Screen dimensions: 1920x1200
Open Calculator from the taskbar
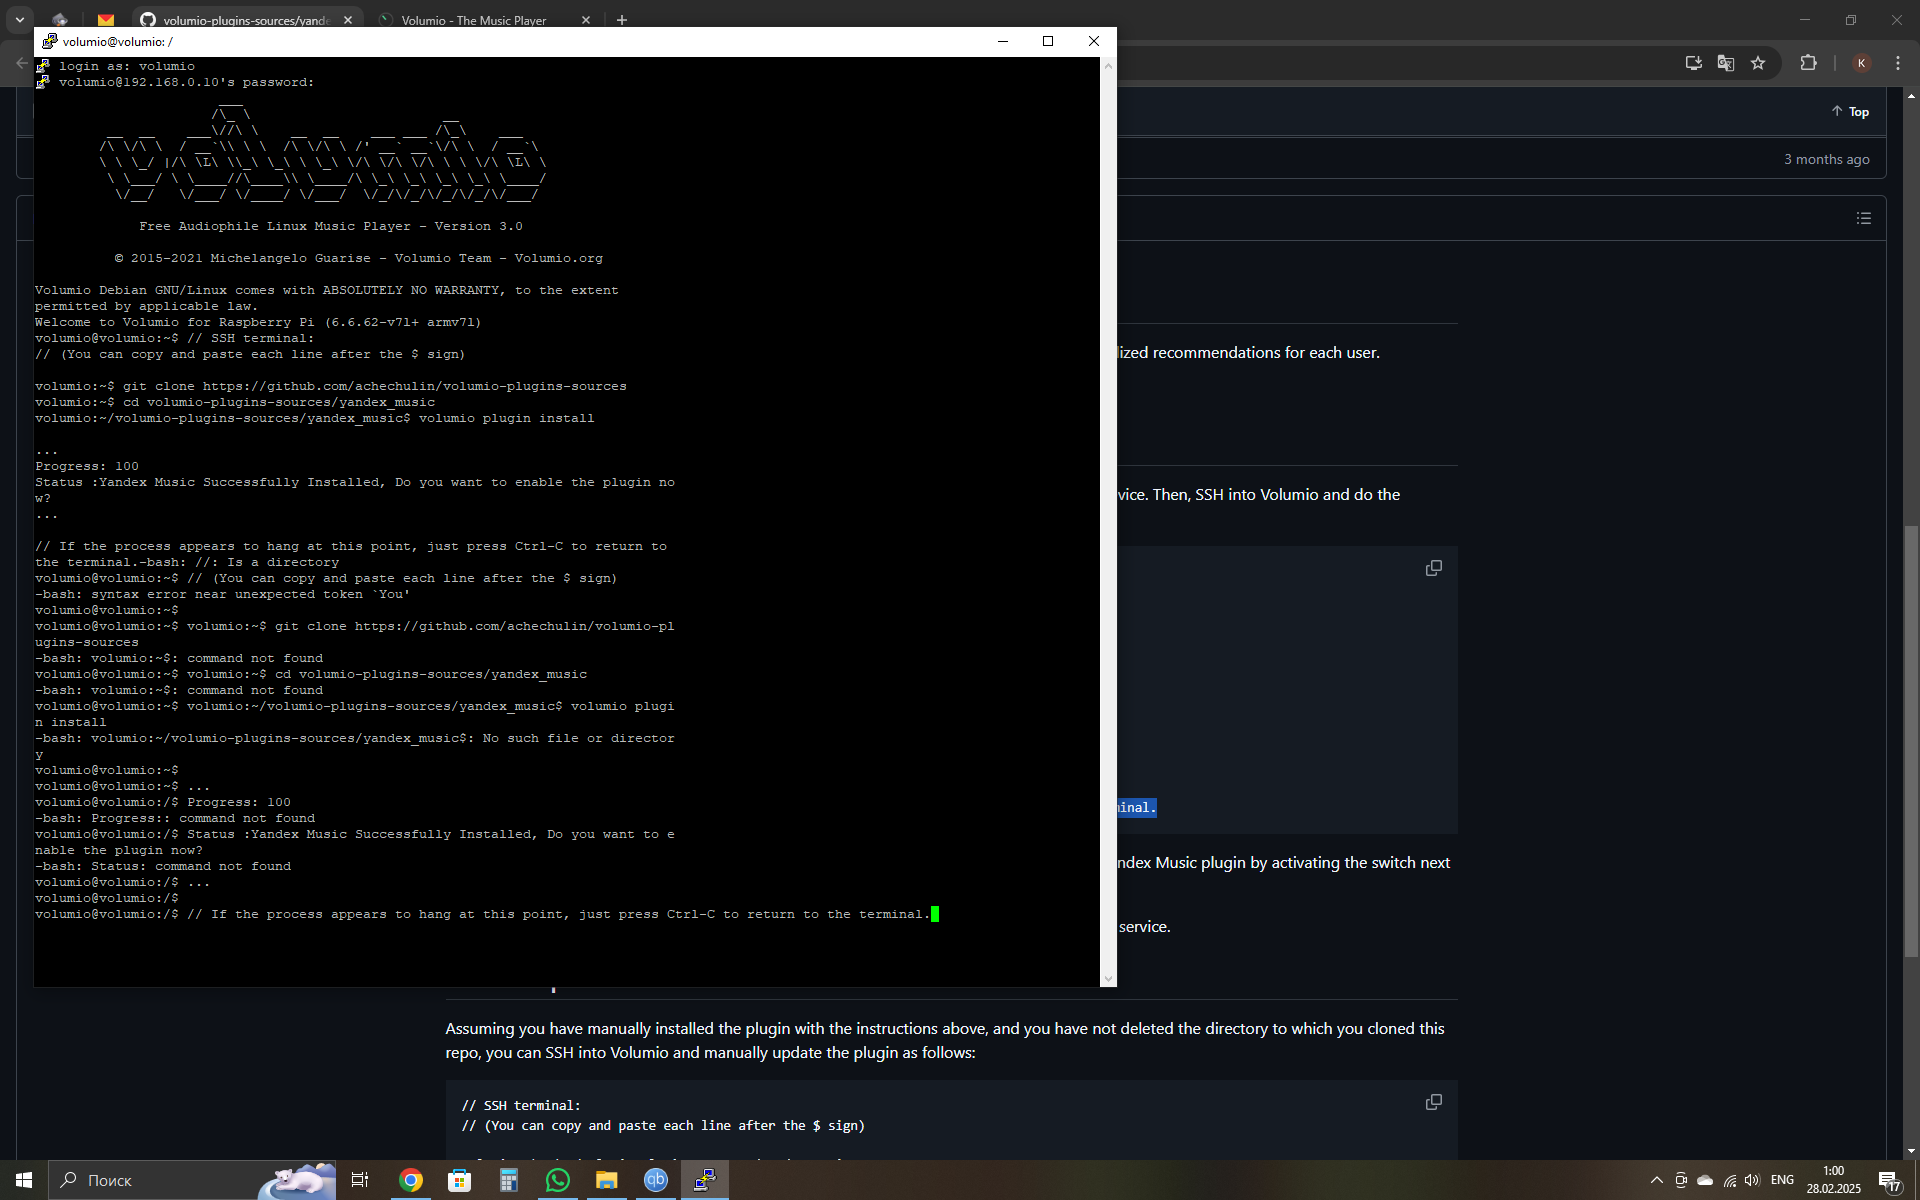(x=508, y=1180)
